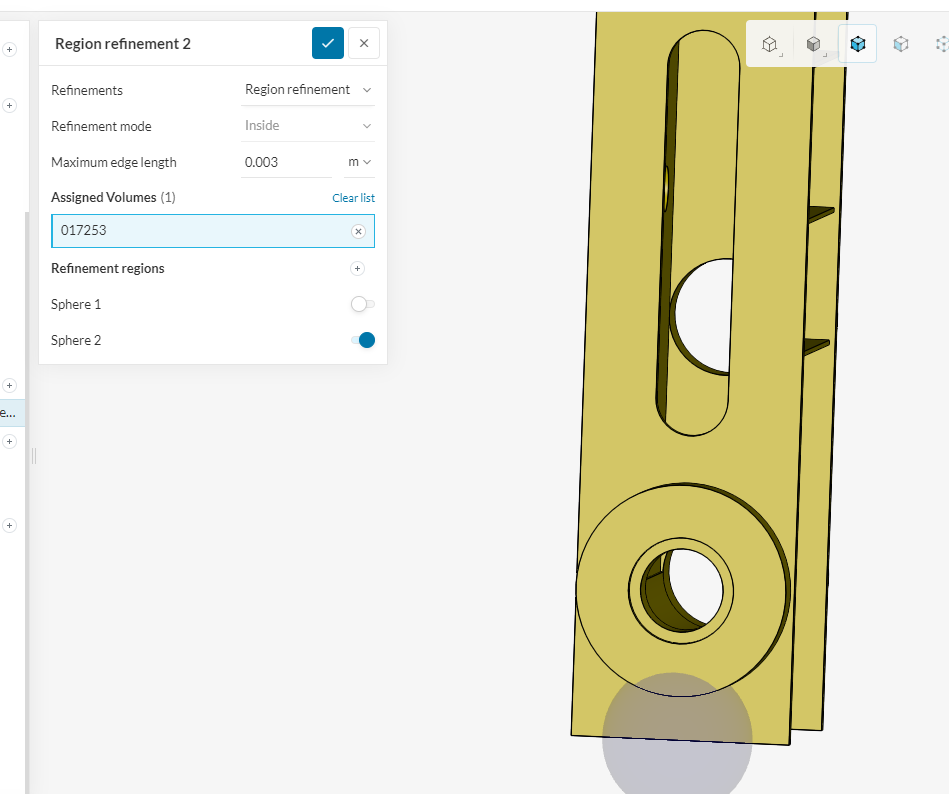
Task: Click the plus icon above highlighted tree row
Action: [10, 386]
